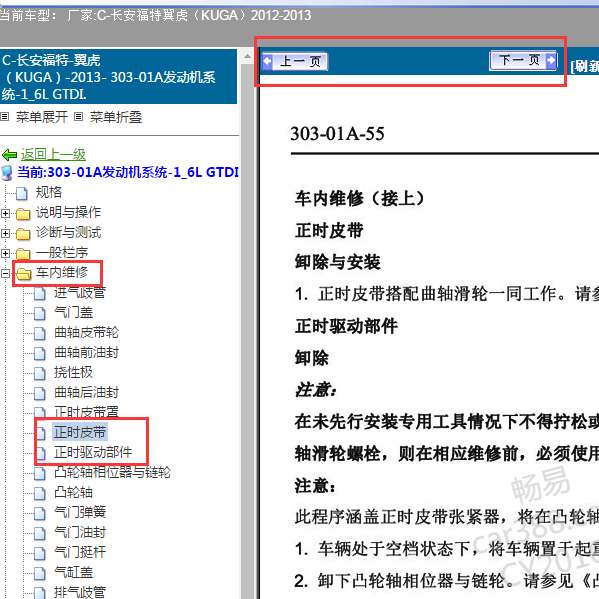Select 说明与操作 tree label
599x599 pixels.
[68, 212]
